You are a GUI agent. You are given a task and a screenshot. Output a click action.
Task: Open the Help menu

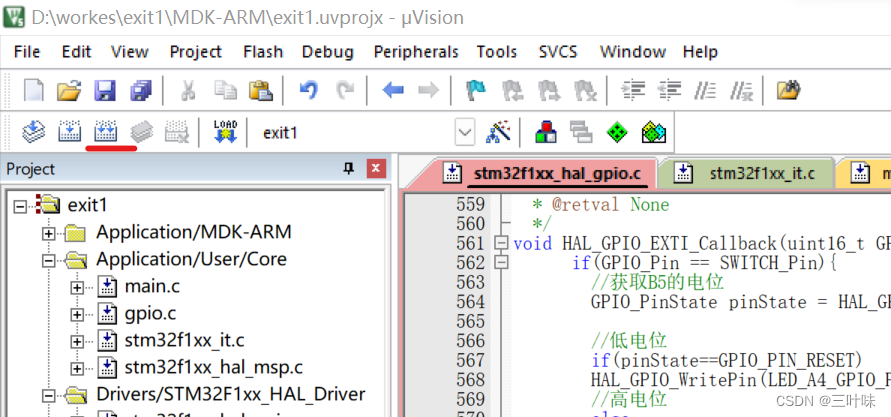(x=700, y=52)
